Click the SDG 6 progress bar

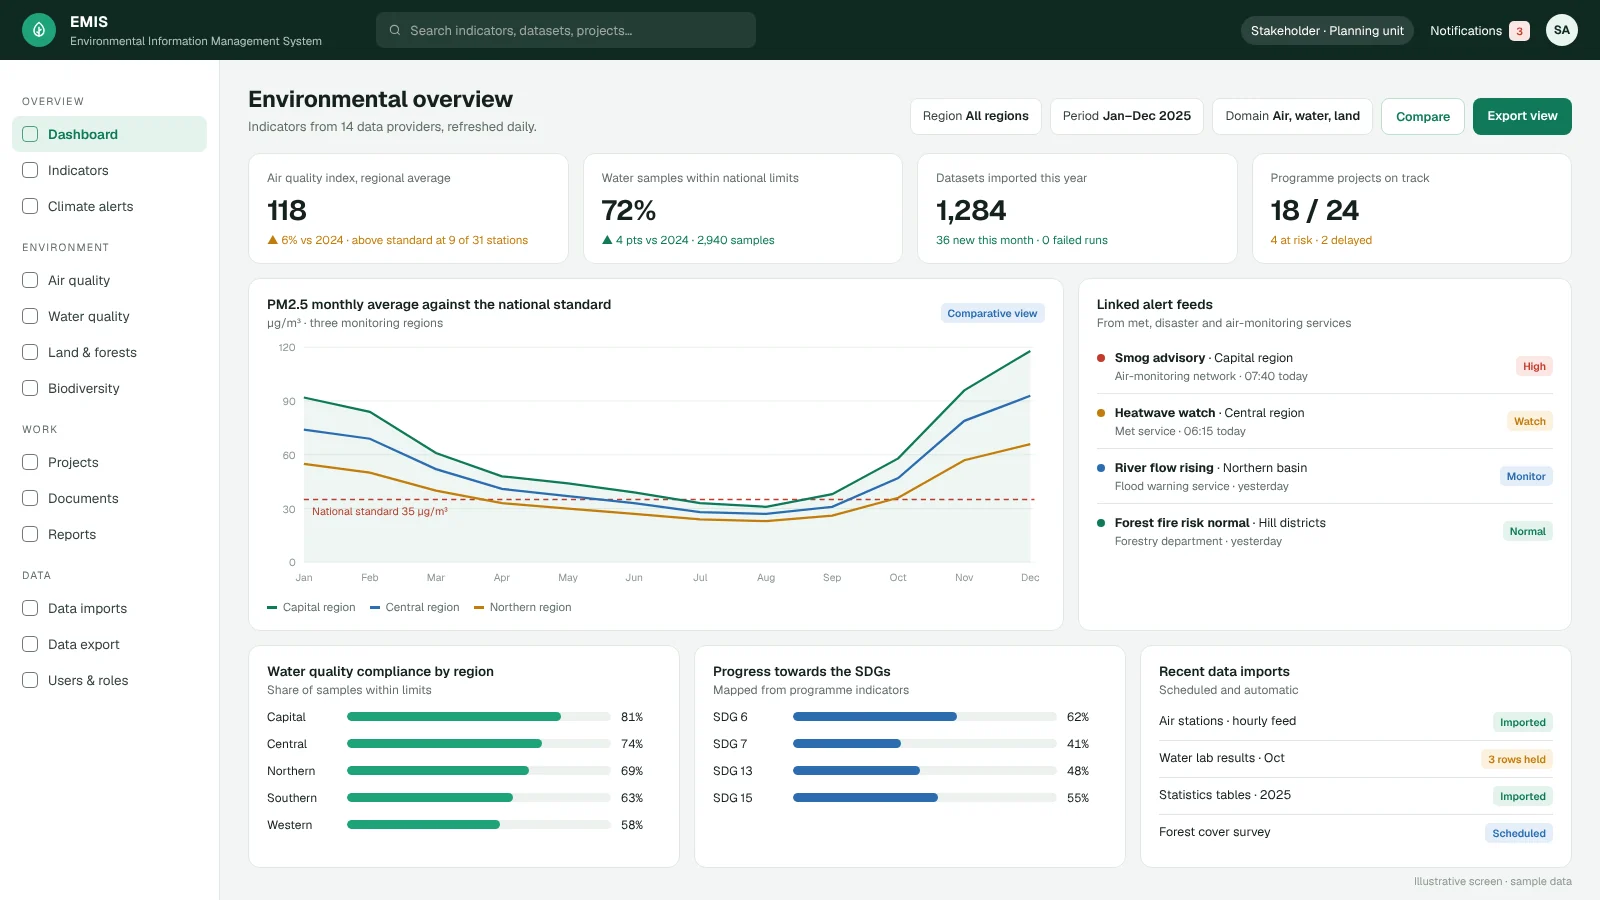click(x=924, y=717)
